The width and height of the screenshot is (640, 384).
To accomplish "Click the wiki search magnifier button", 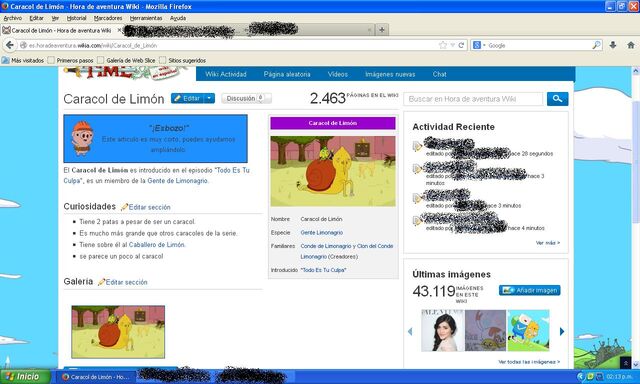I will [557, 99].
